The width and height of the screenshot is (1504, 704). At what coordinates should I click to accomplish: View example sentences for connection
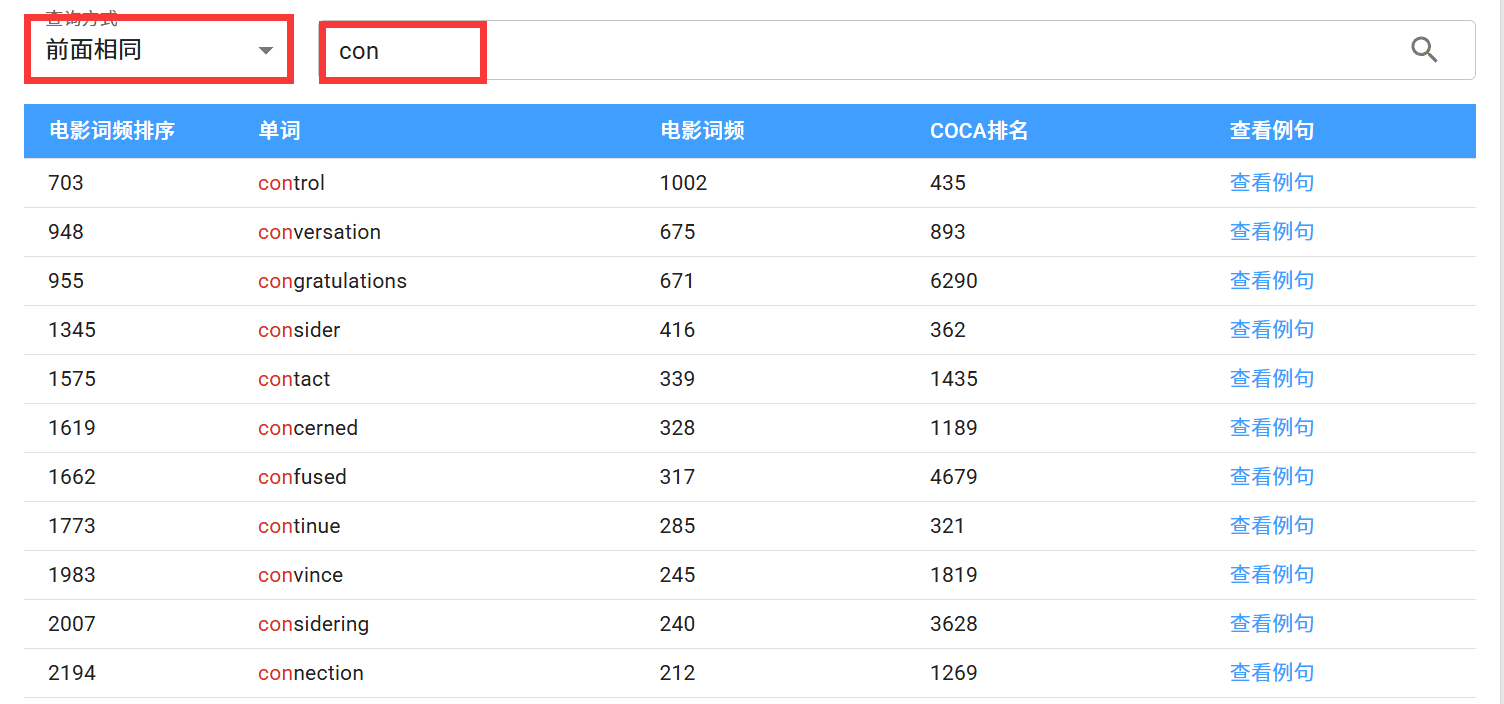click(1271, 673)
